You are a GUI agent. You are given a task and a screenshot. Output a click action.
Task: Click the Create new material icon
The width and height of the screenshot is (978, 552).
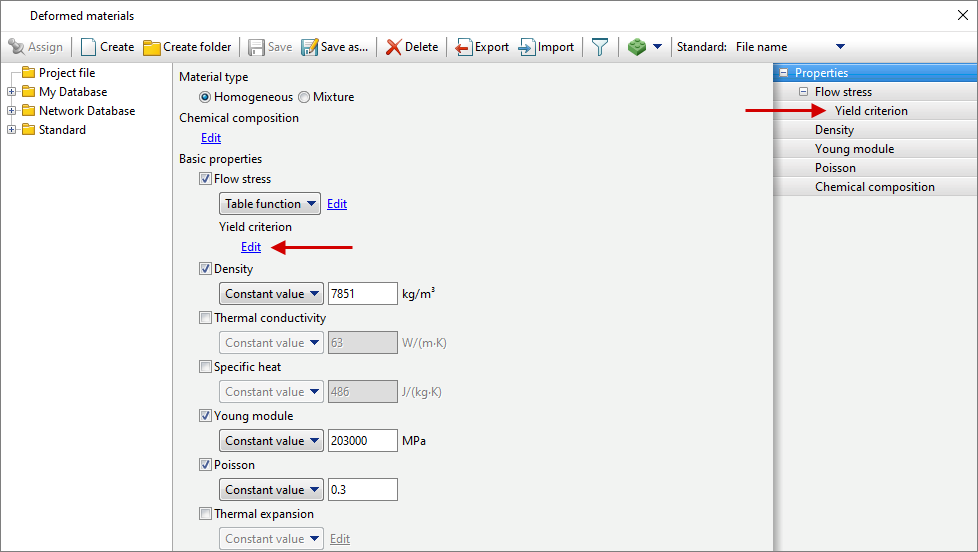88,47
